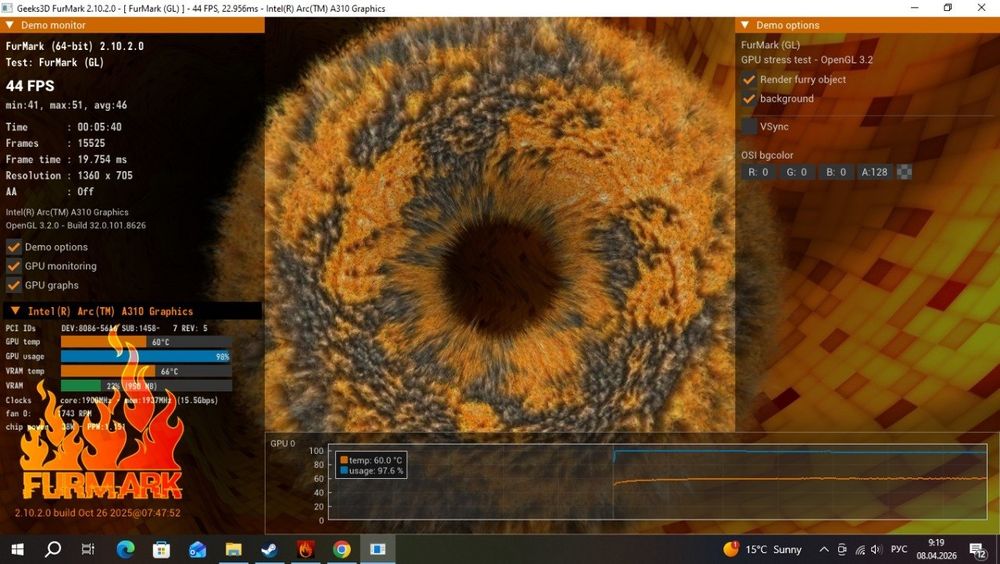The image size is (1000, 564).
Task: Close the FurMark window
Action: 982,8
